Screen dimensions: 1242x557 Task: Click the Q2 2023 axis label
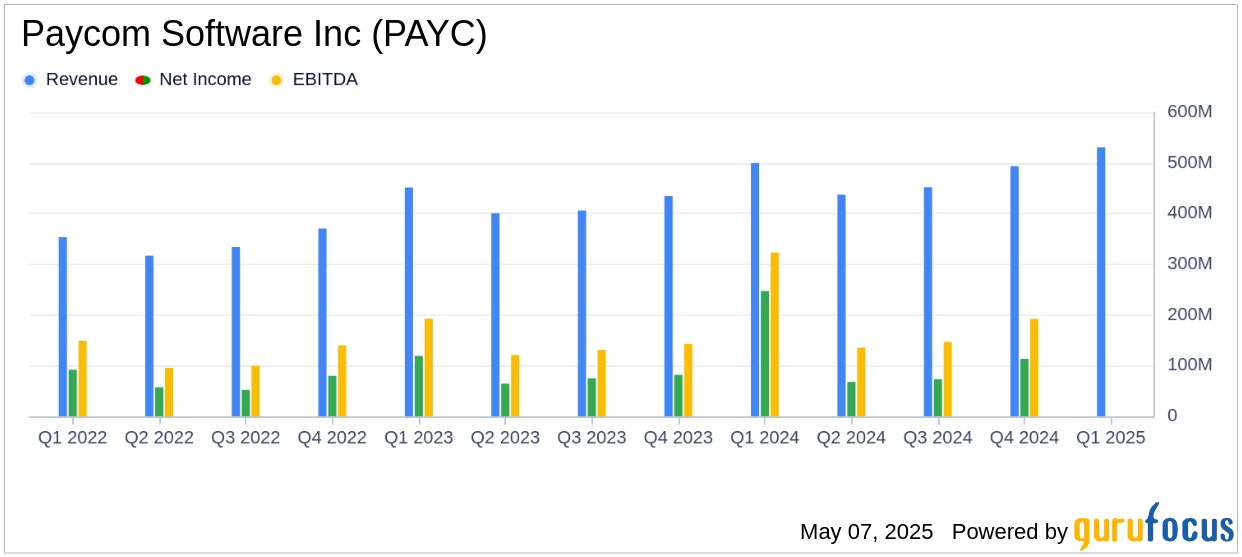[x=505, y=438]
